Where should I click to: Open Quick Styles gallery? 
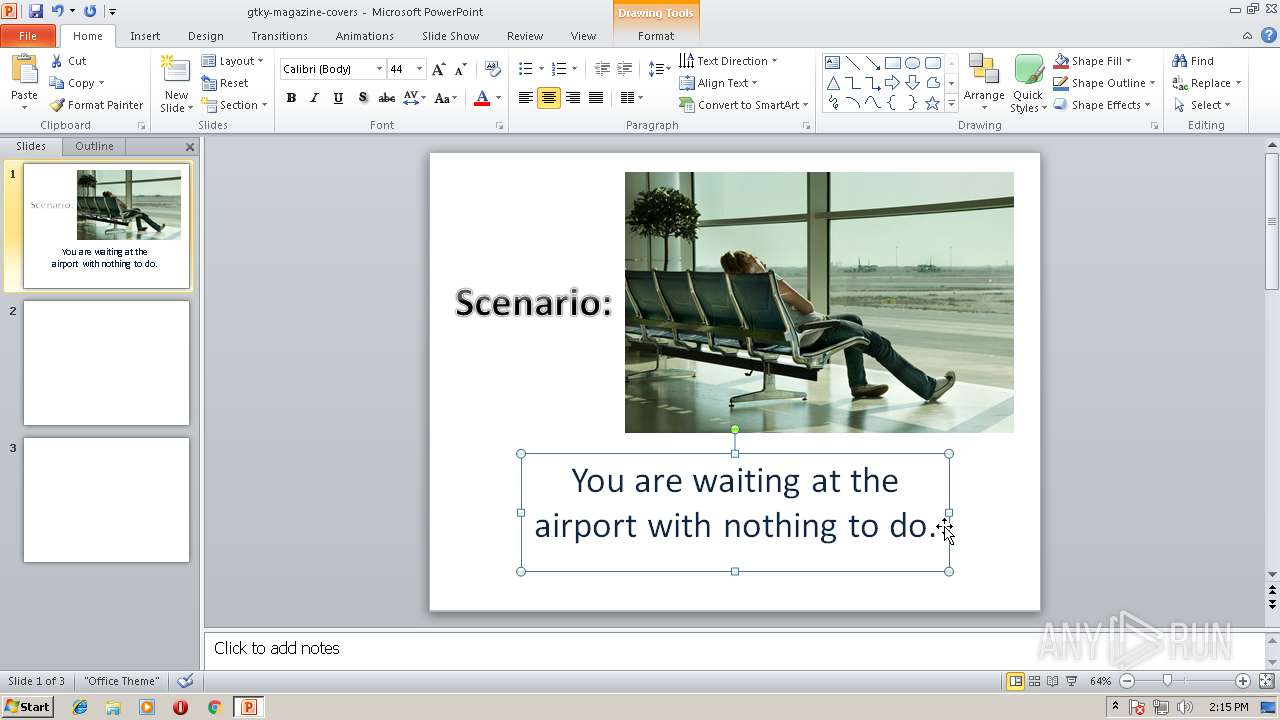[x=1027, y=84]
